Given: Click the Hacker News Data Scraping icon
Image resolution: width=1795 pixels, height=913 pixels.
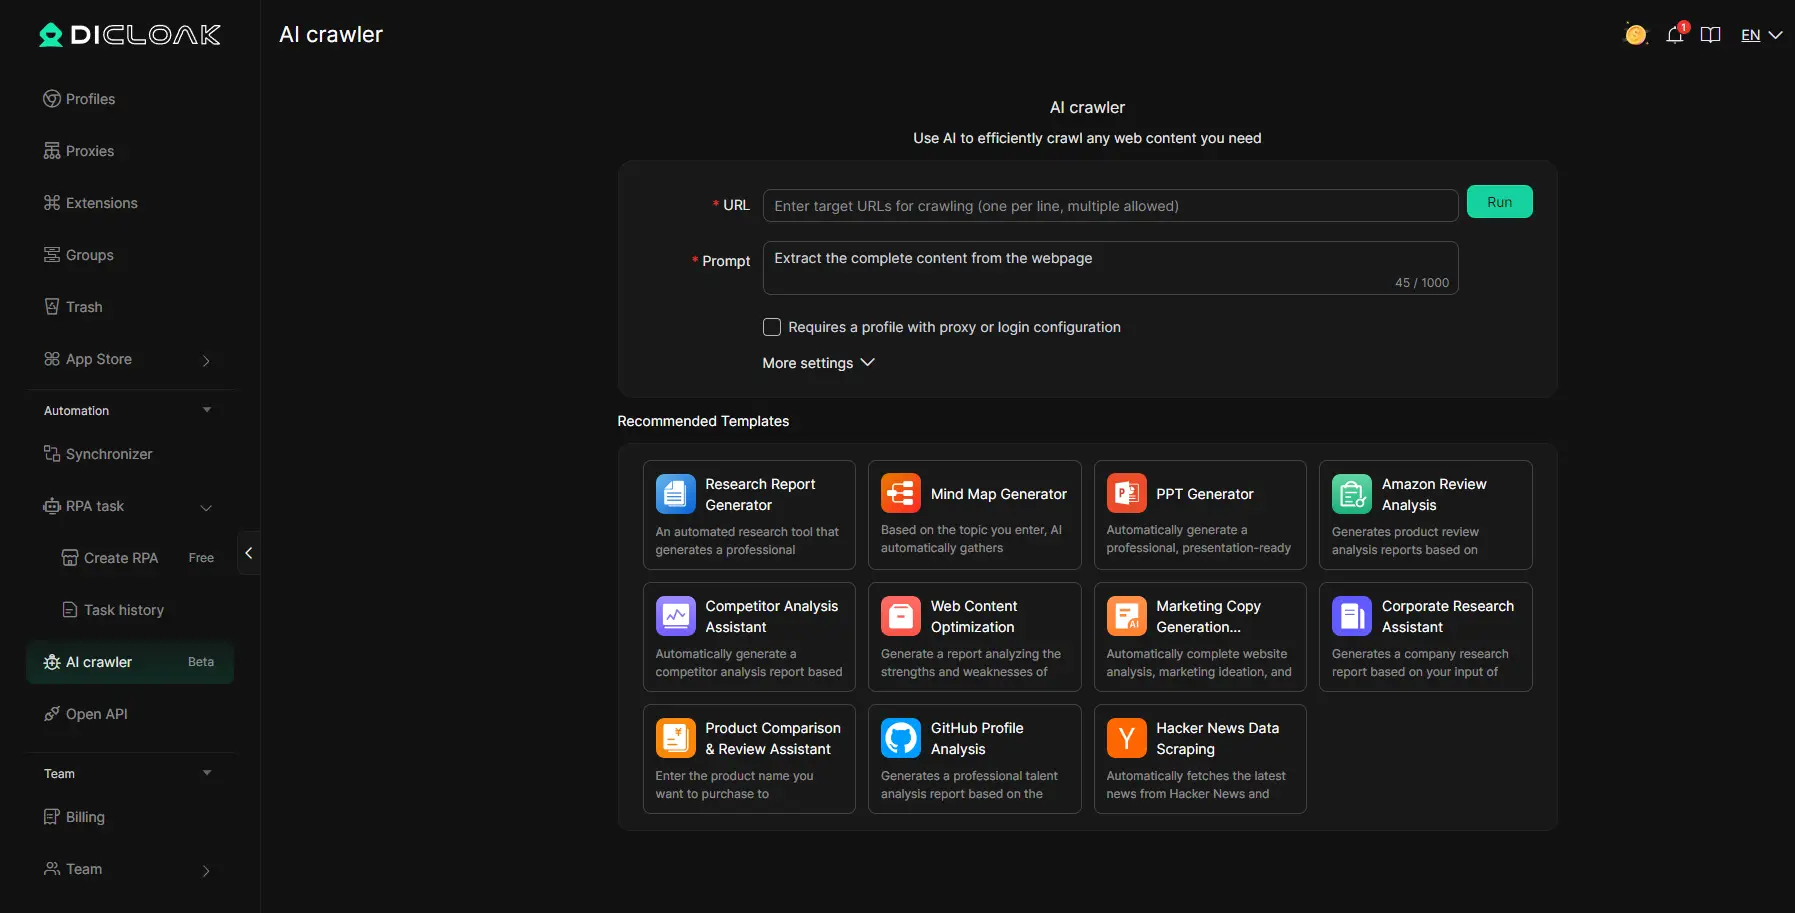Looking at the screenshot, I should [1126, 739].
